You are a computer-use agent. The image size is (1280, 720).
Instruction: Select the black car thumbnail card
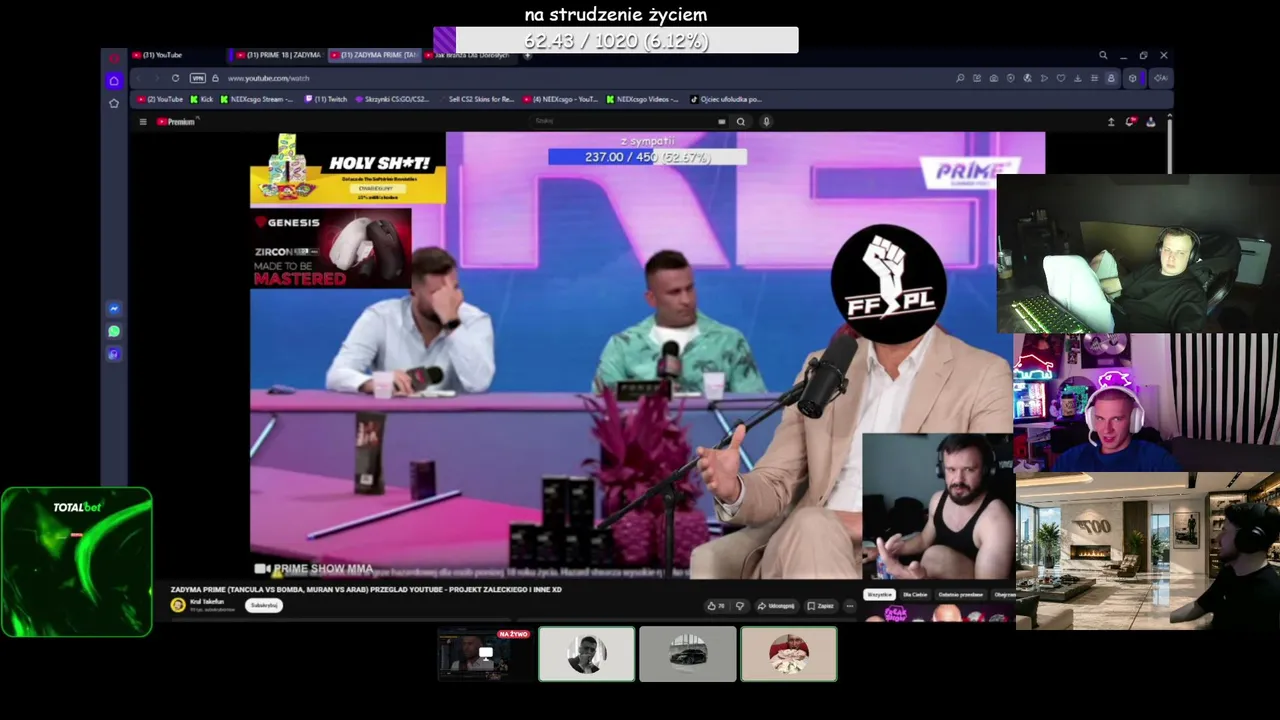687,654
